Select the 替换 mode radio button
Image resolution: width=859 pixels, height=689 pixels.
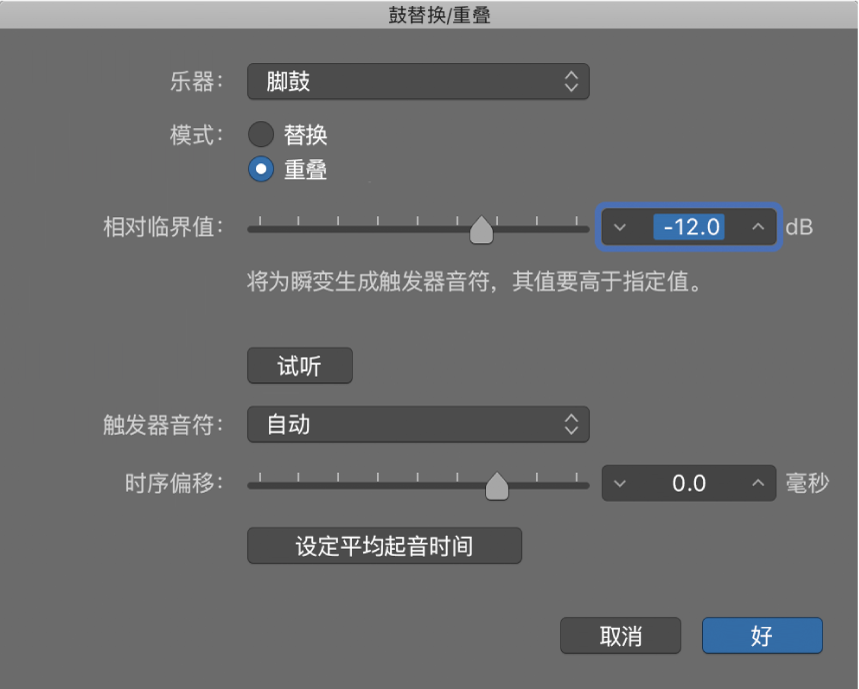click(260, 134)
